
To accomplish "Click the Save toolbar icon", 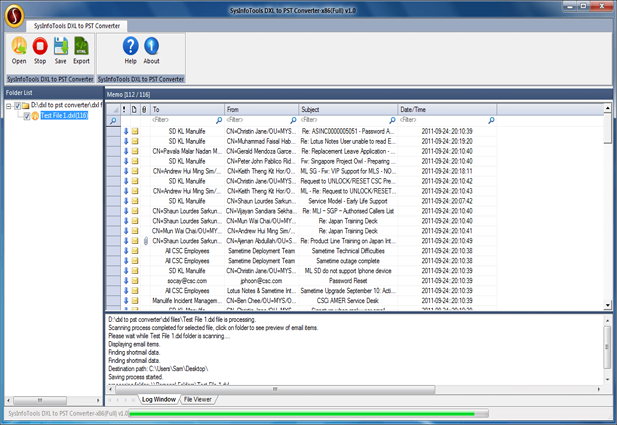I will point(61,50).
